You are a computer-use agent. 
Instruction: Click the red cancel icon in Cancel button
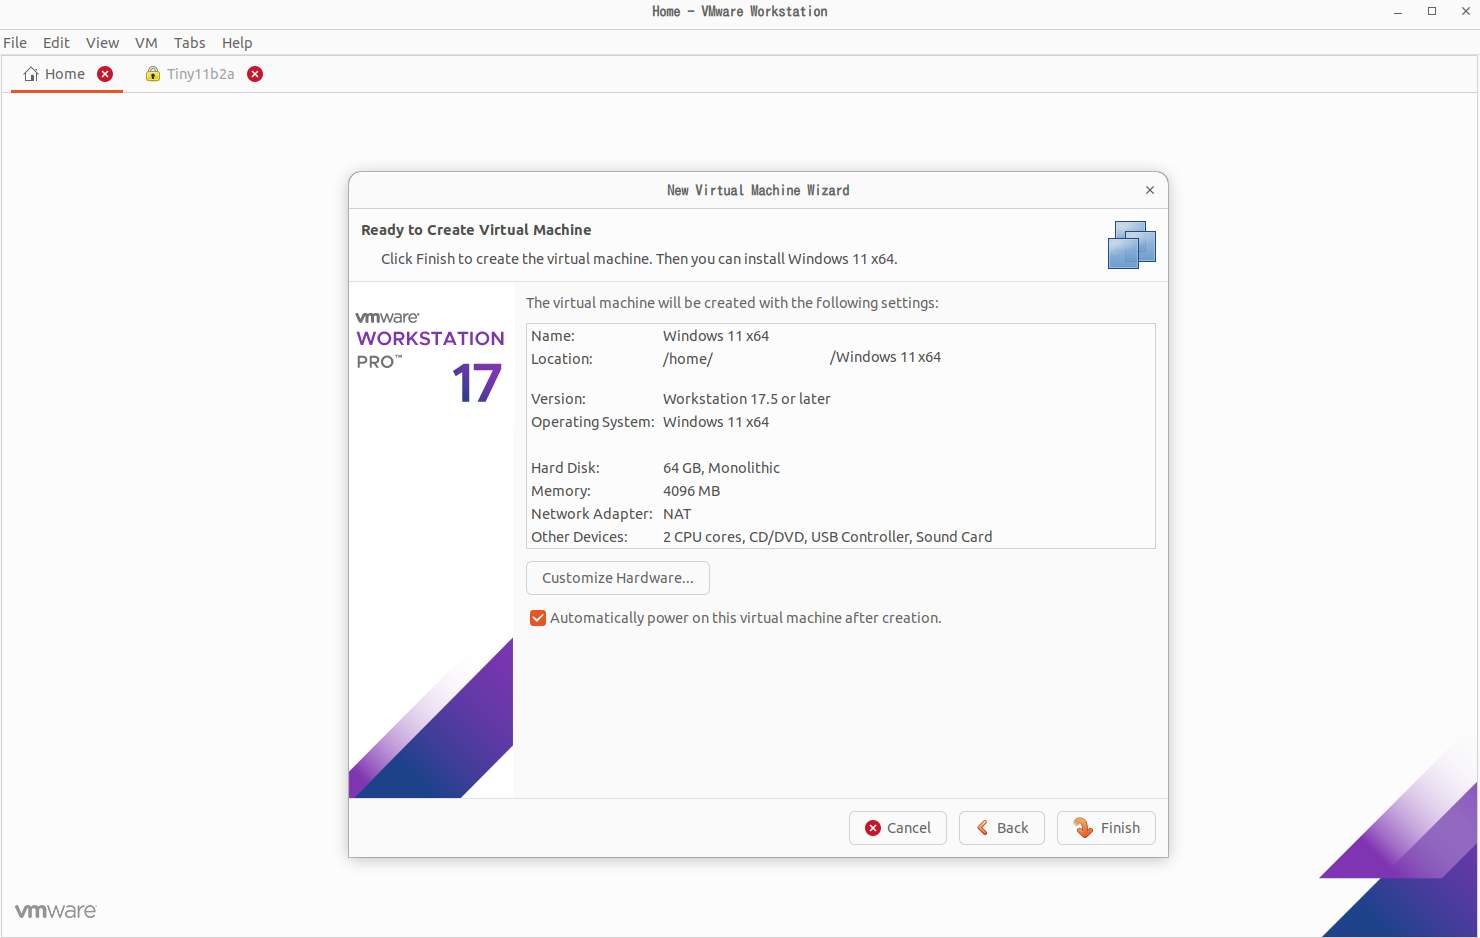coord(873,828)
